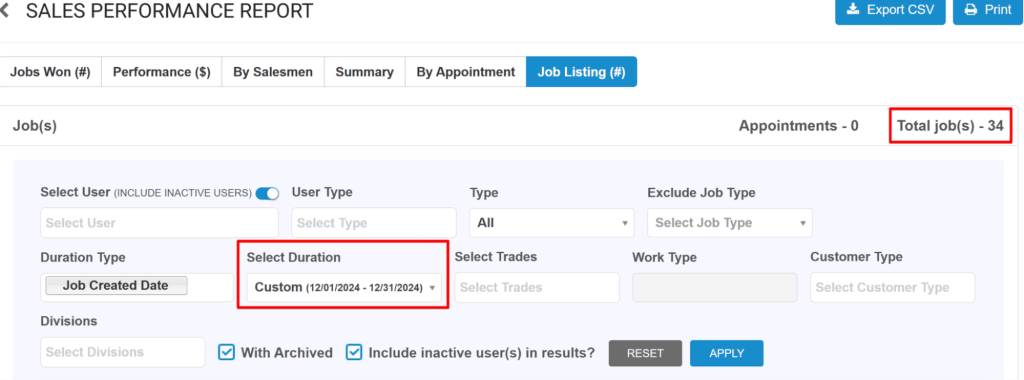Toggle the Include Inactive Users switch
Viewport: 1024px width, 380px height.
[267, 193]
